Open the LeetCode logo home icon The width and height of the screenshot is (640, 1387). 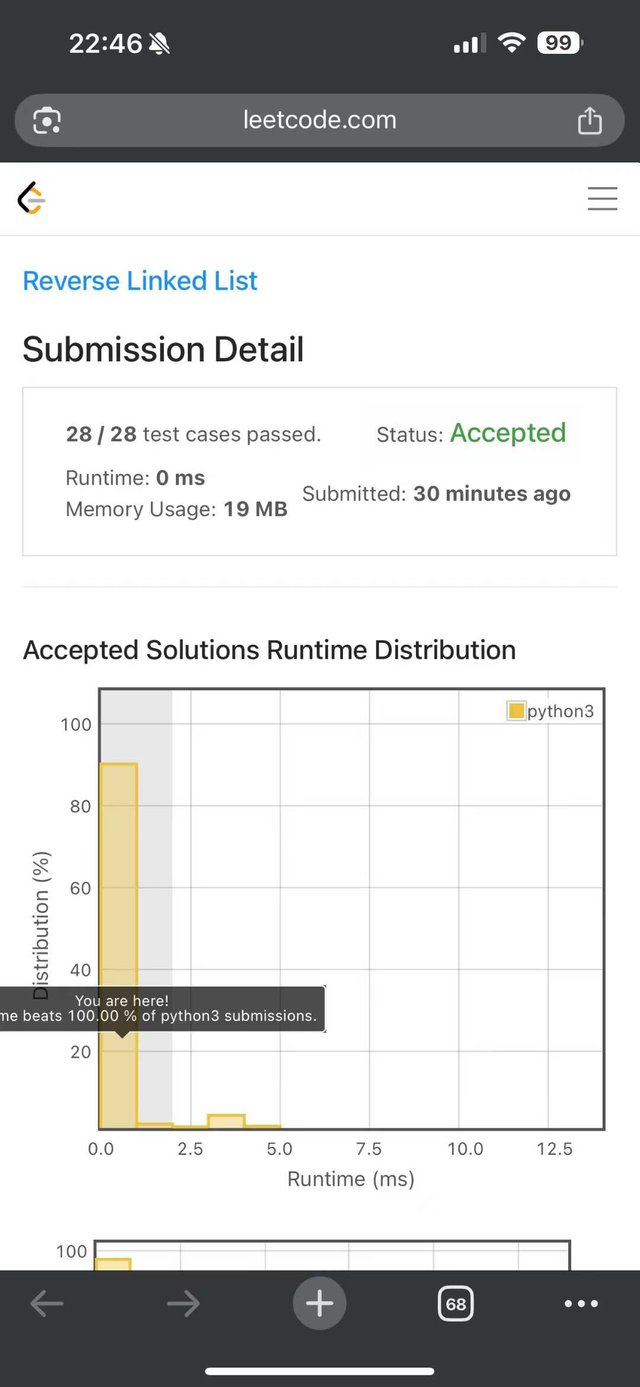32,199
